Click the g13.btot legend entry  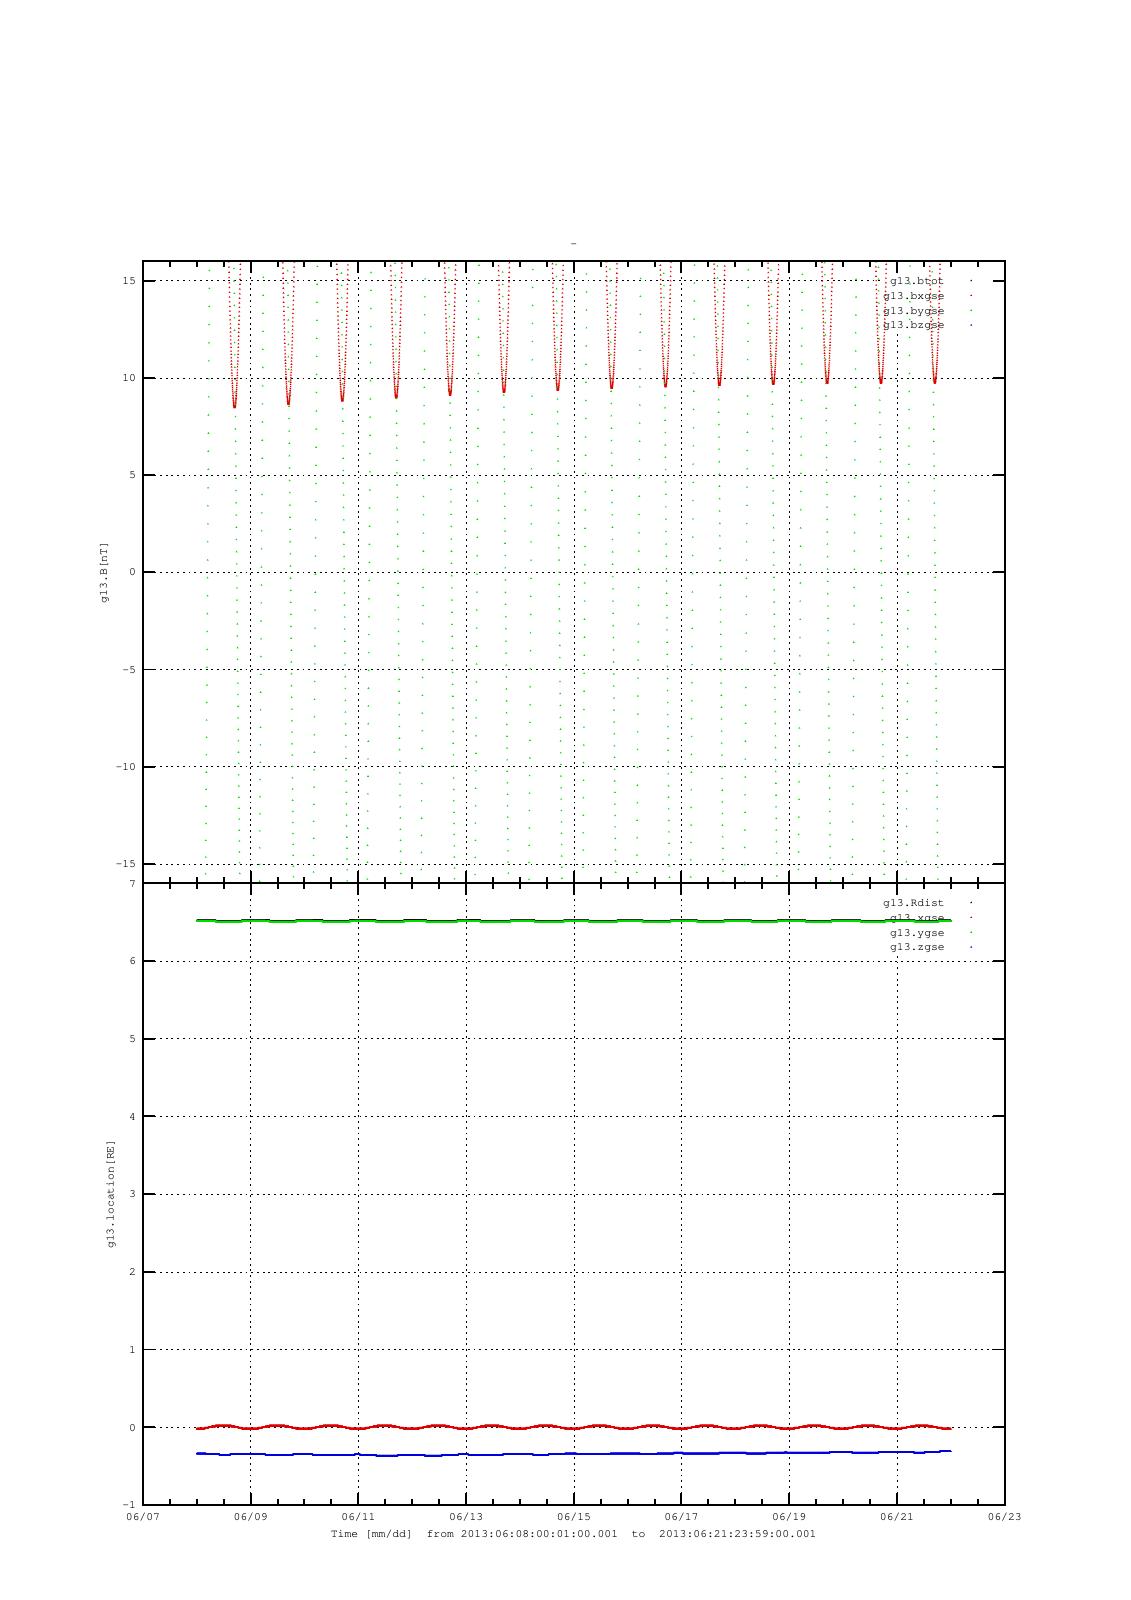(x=916, y=281)
